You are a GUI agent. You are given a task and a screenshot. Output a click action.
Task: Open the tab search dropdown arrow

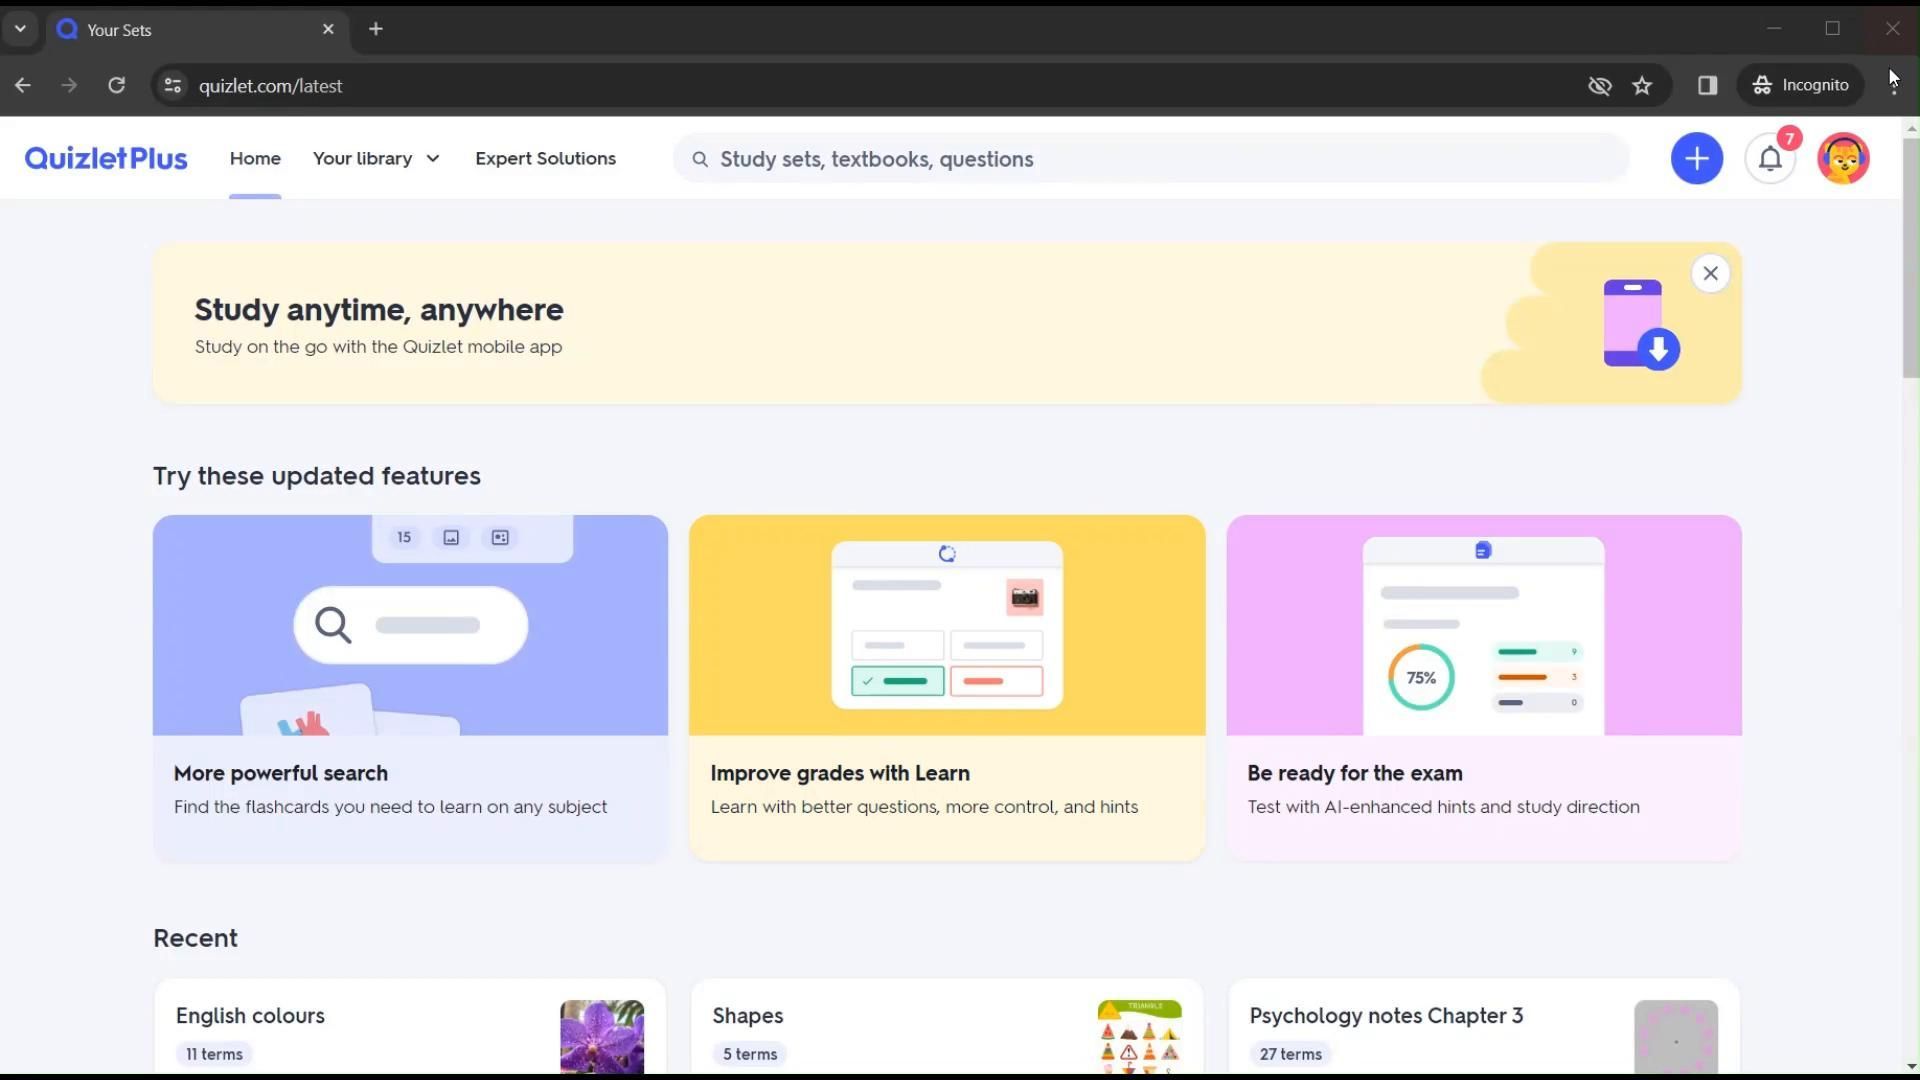[20, 29]
